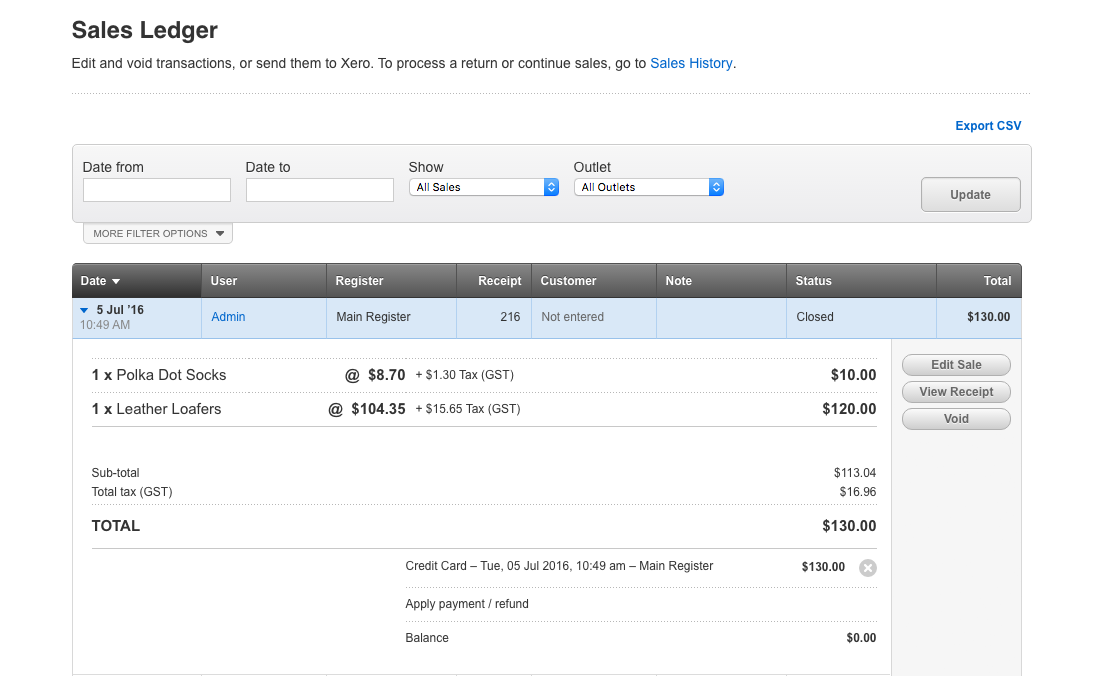Remove the Credit Card payment with the x icon
This screenshot has width=1094, height=676.
867,568
